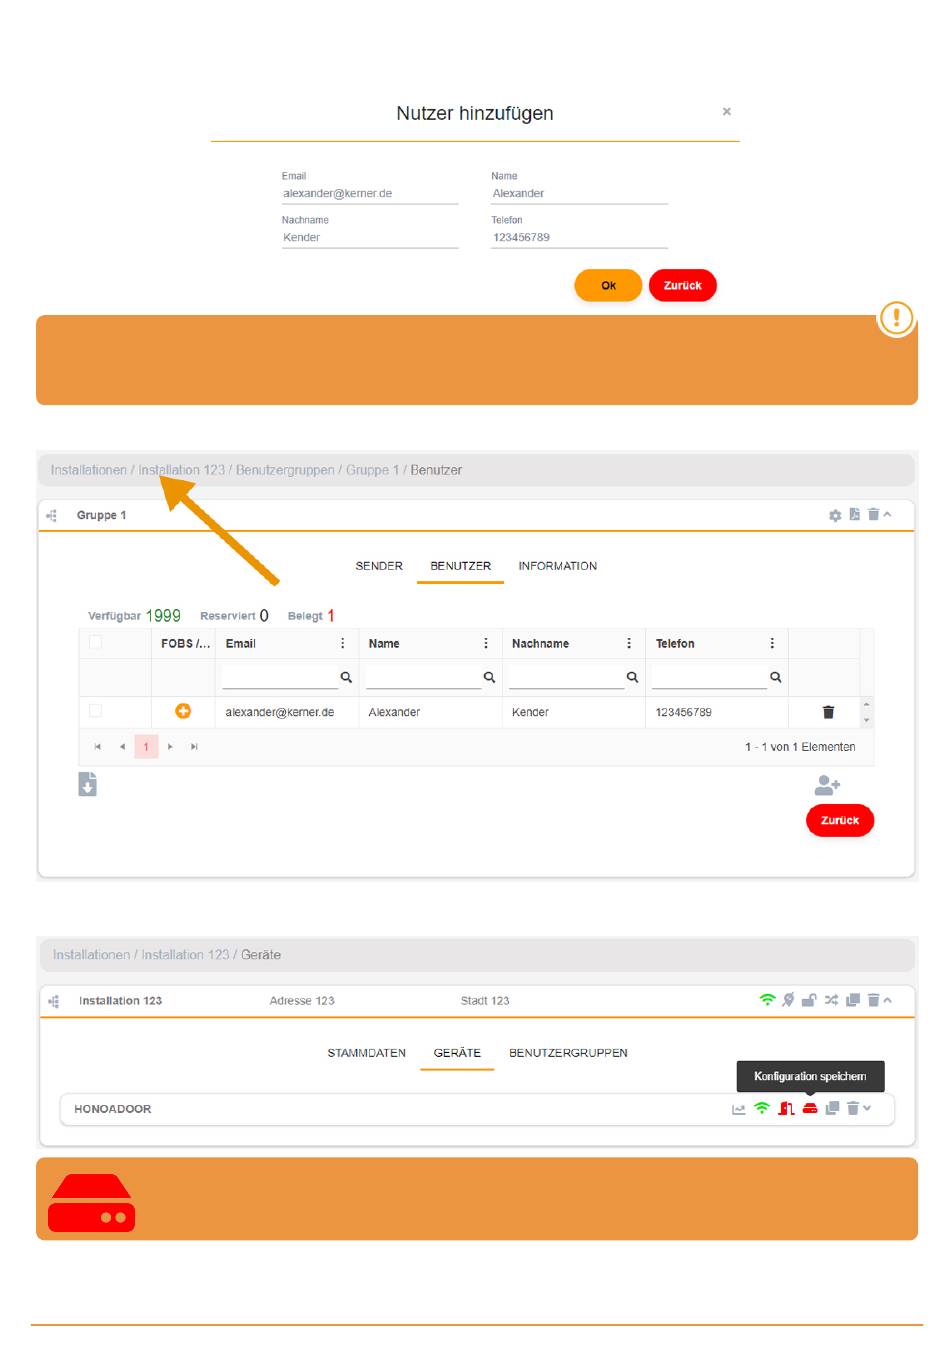Click the tree icon beside Installation 123
Viewport: 950px width, 1357px height.
pos(54,1001)
